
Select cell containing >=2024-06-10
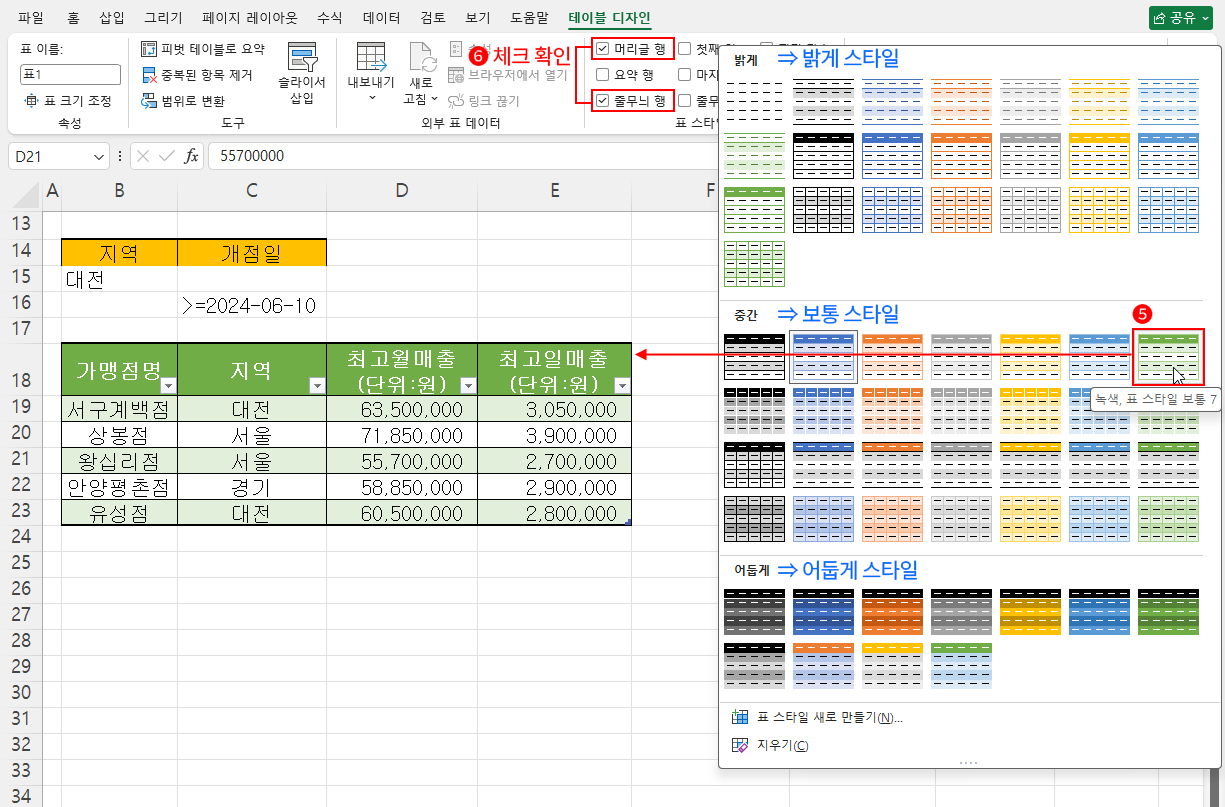[252, 306]
